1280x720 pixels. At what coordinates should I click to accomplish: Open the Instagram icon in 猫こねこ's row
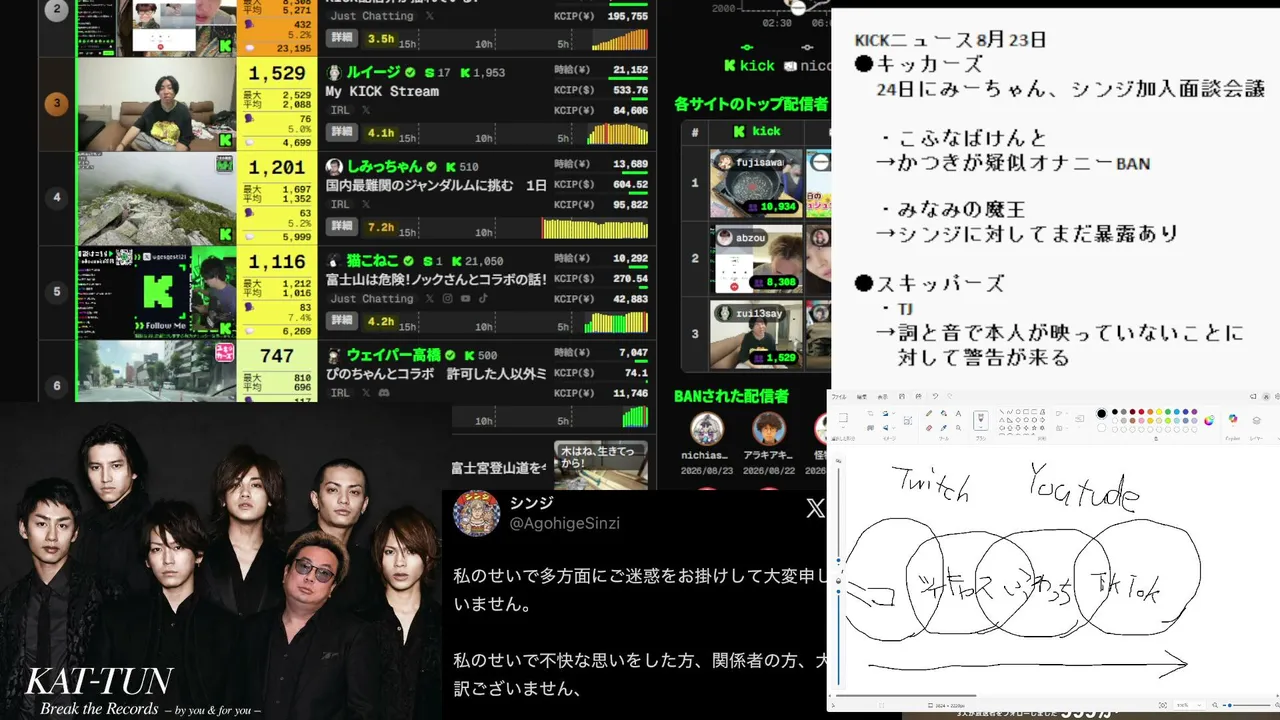click(448, 298)
